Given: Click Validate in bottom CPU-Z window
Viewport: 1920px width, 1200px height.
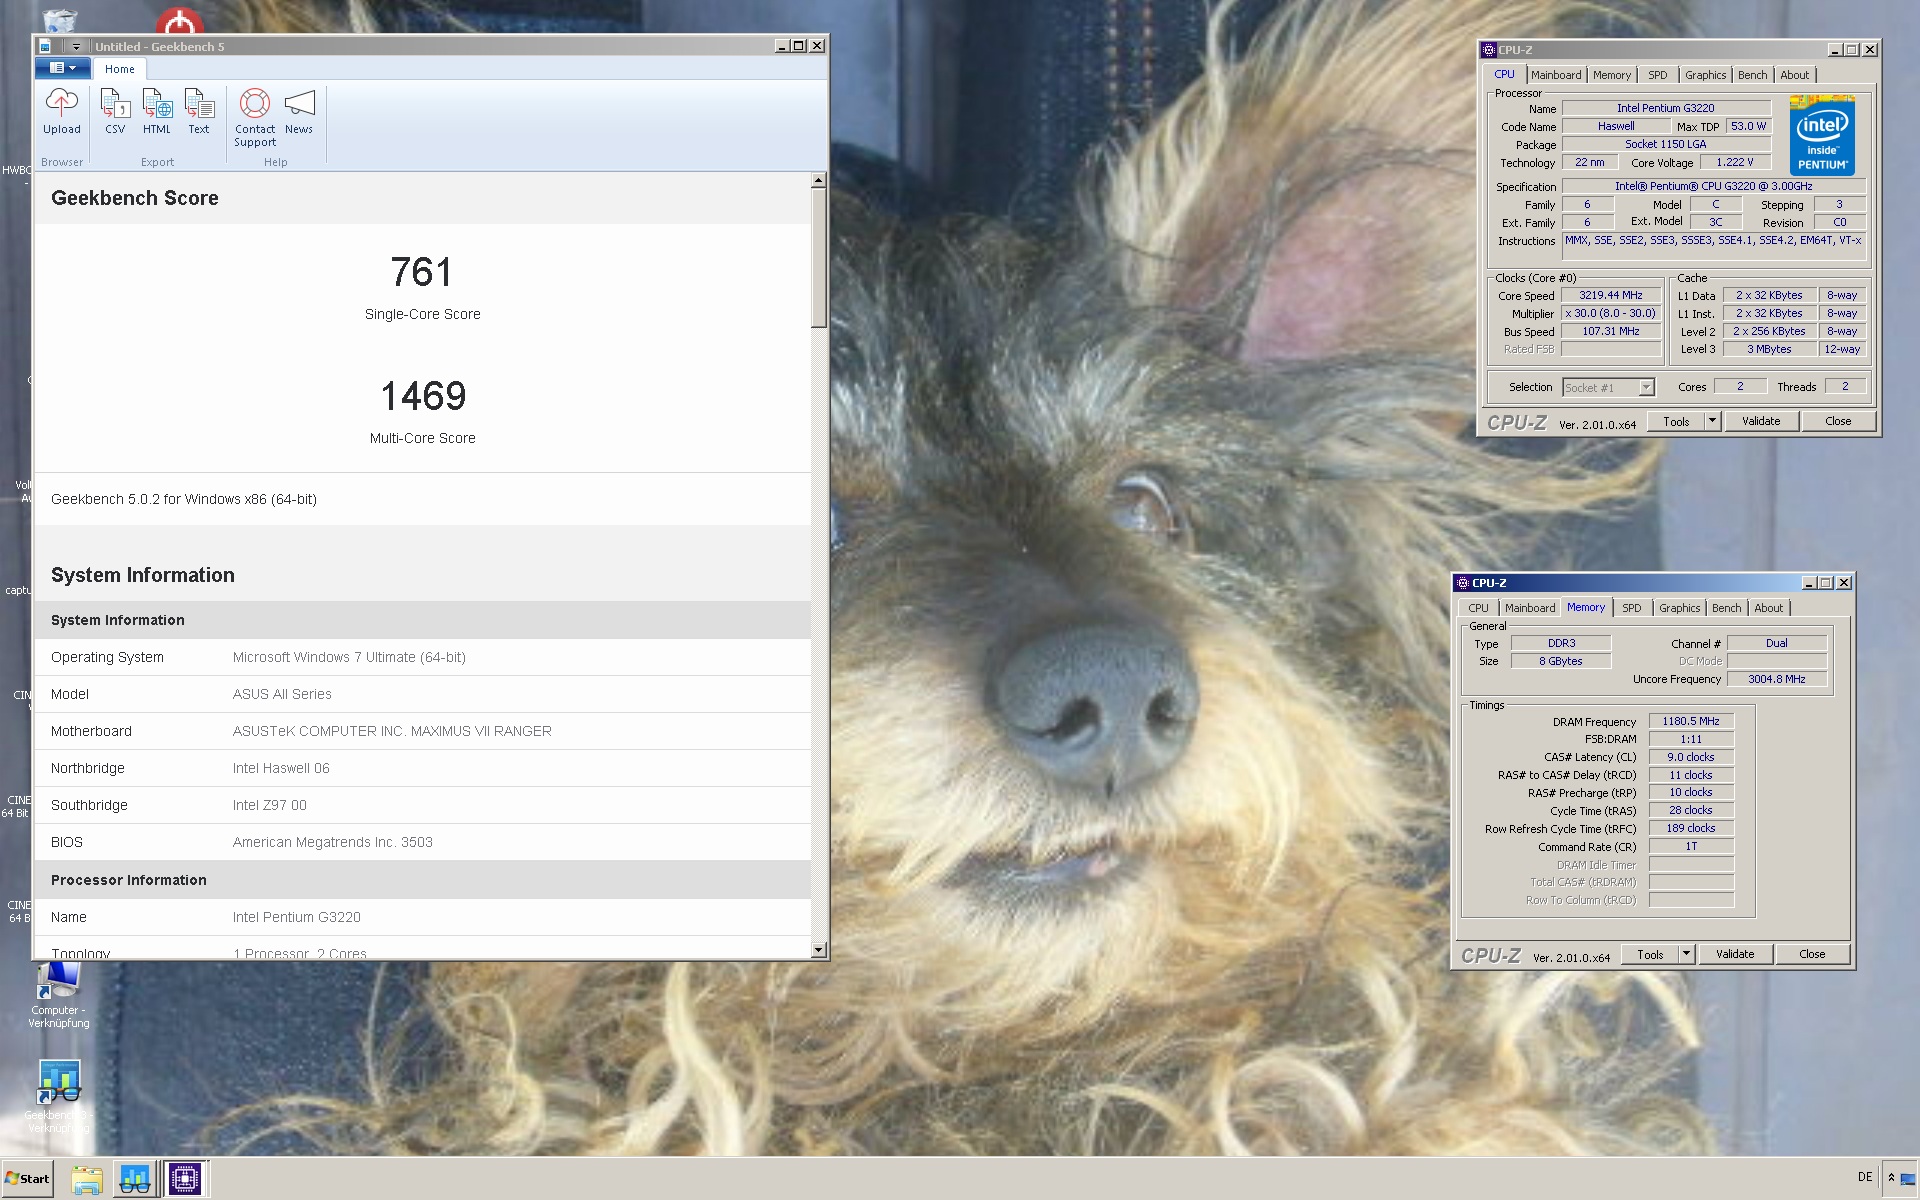Looking at the screenshot, I should (1735, 954).
